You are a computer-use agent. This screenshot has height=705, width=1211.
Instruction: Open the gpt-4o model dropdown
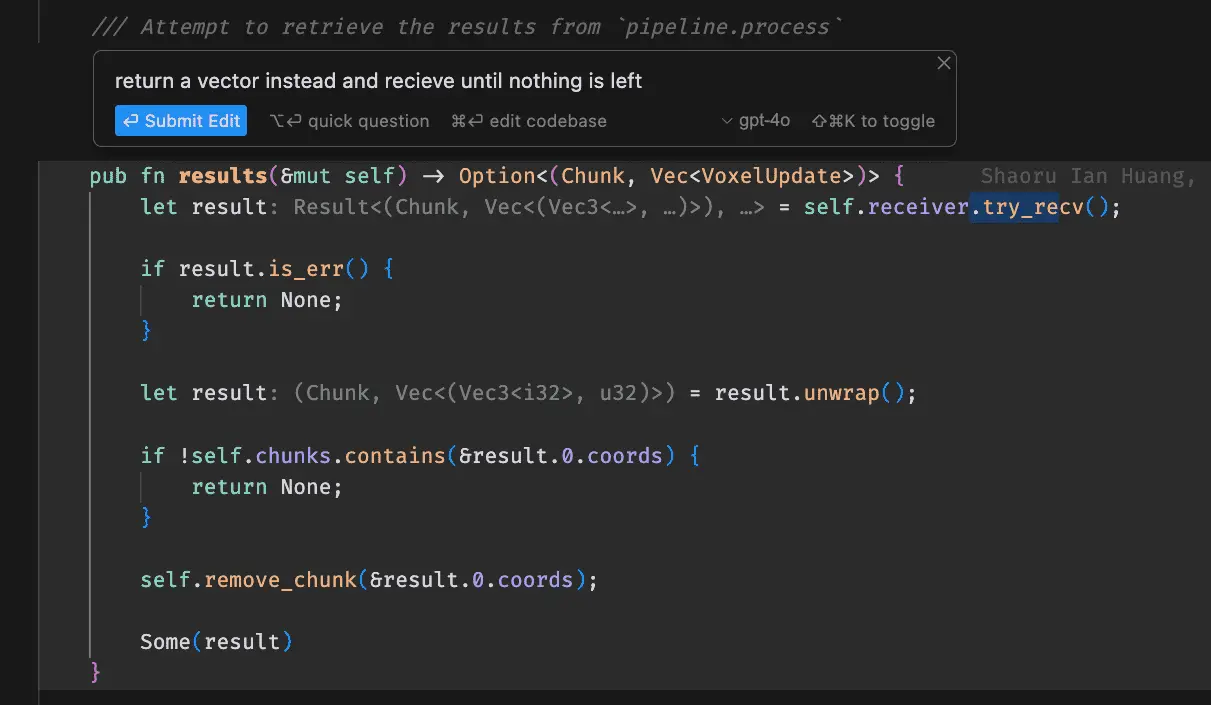[756, 121]
